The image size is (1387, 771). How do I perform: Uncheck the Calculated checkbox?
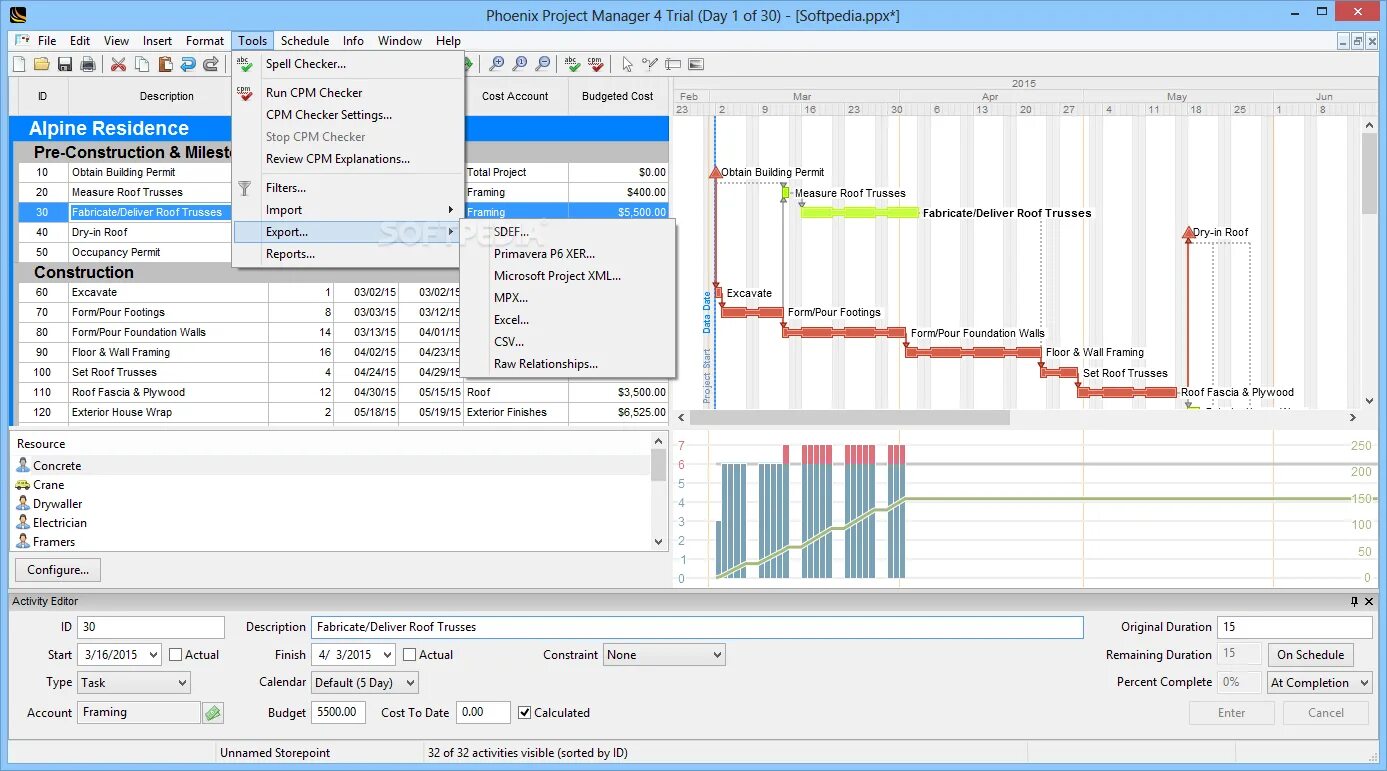pyautogui.click(x=525, y=713)
